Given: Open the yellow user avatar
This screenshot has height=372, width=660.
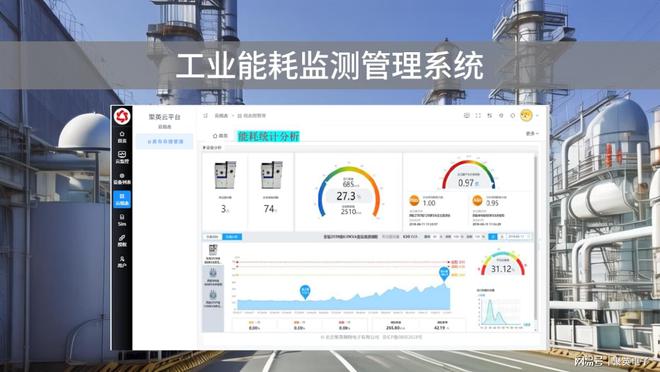Looking at the screenshot, I should pos(526,115).
